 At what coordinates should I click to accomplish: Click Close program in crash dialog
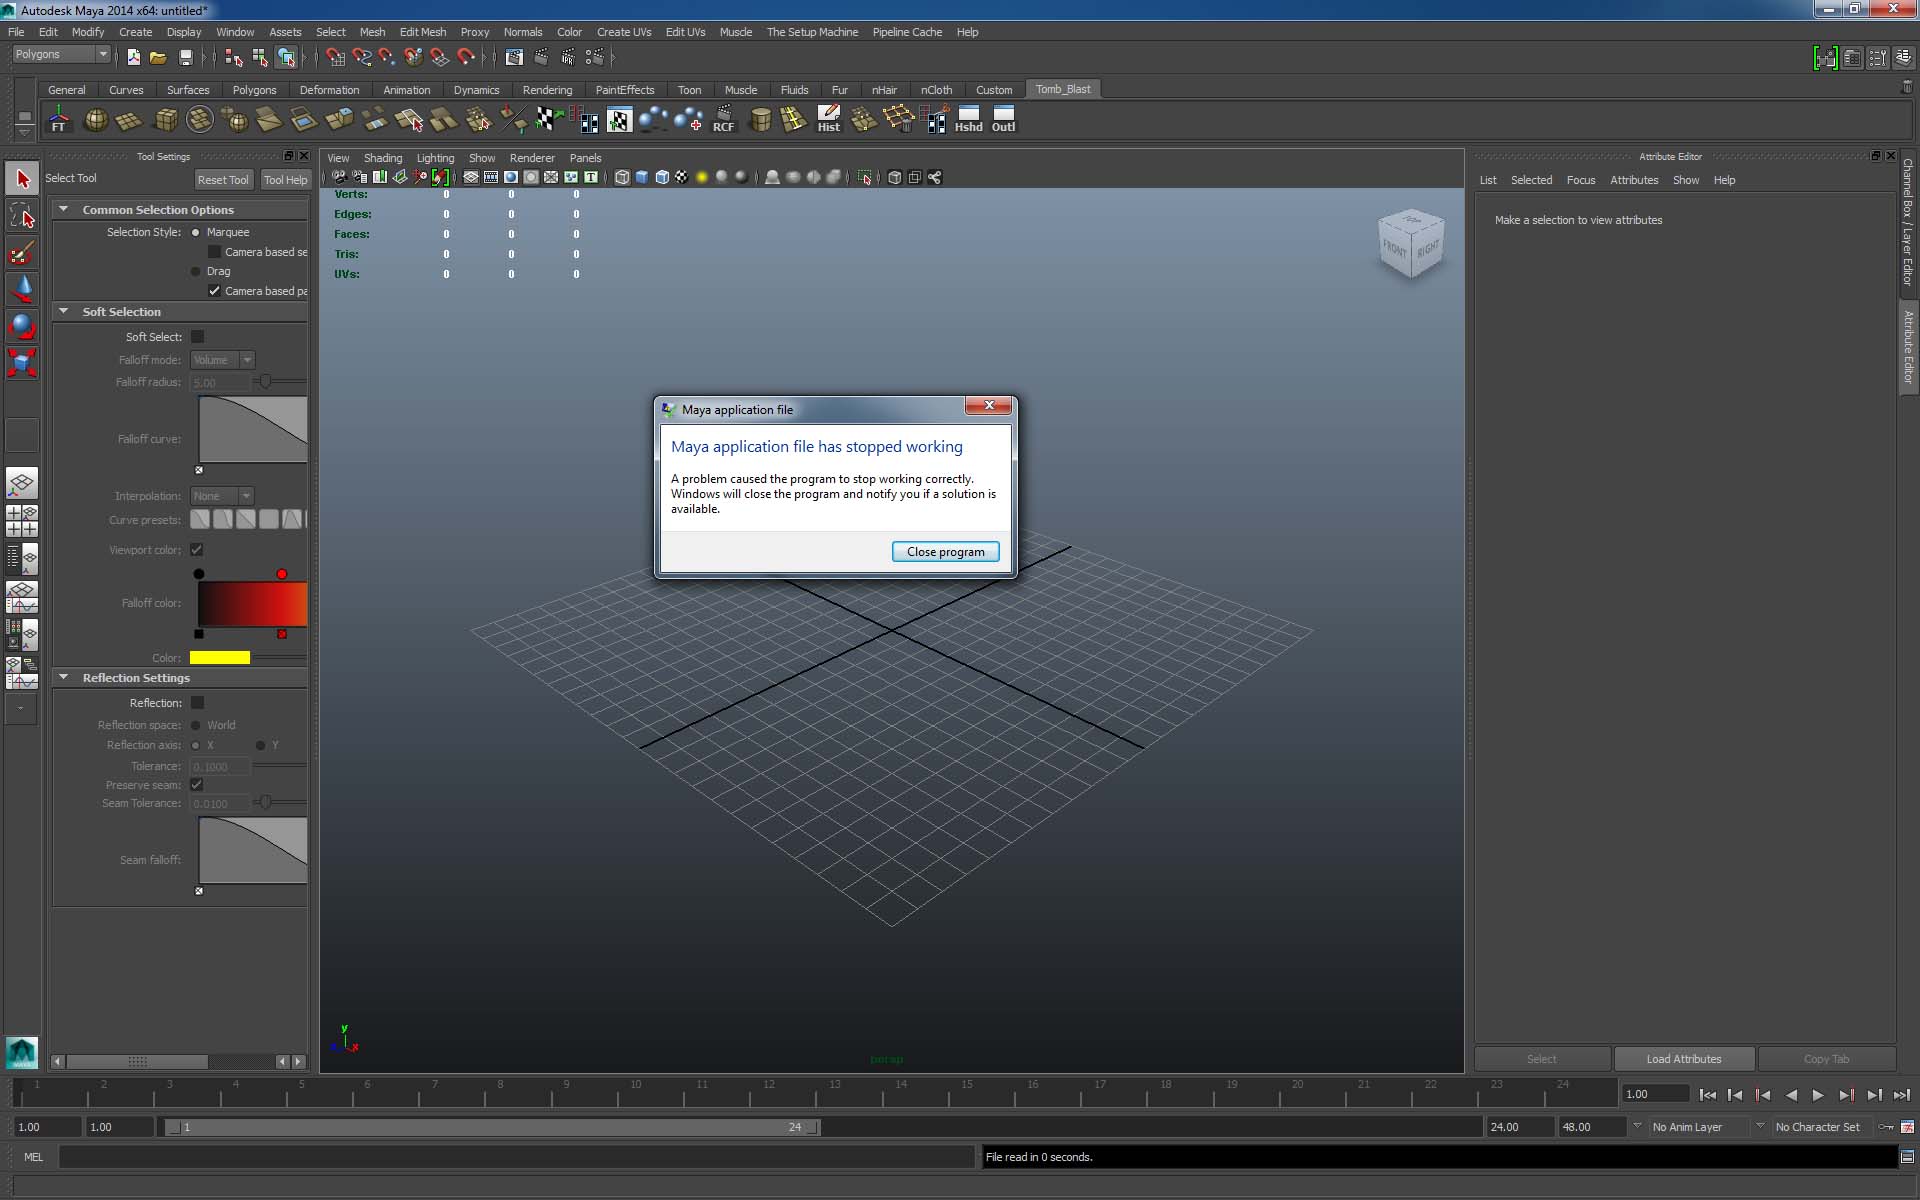(x=945, y=552)
